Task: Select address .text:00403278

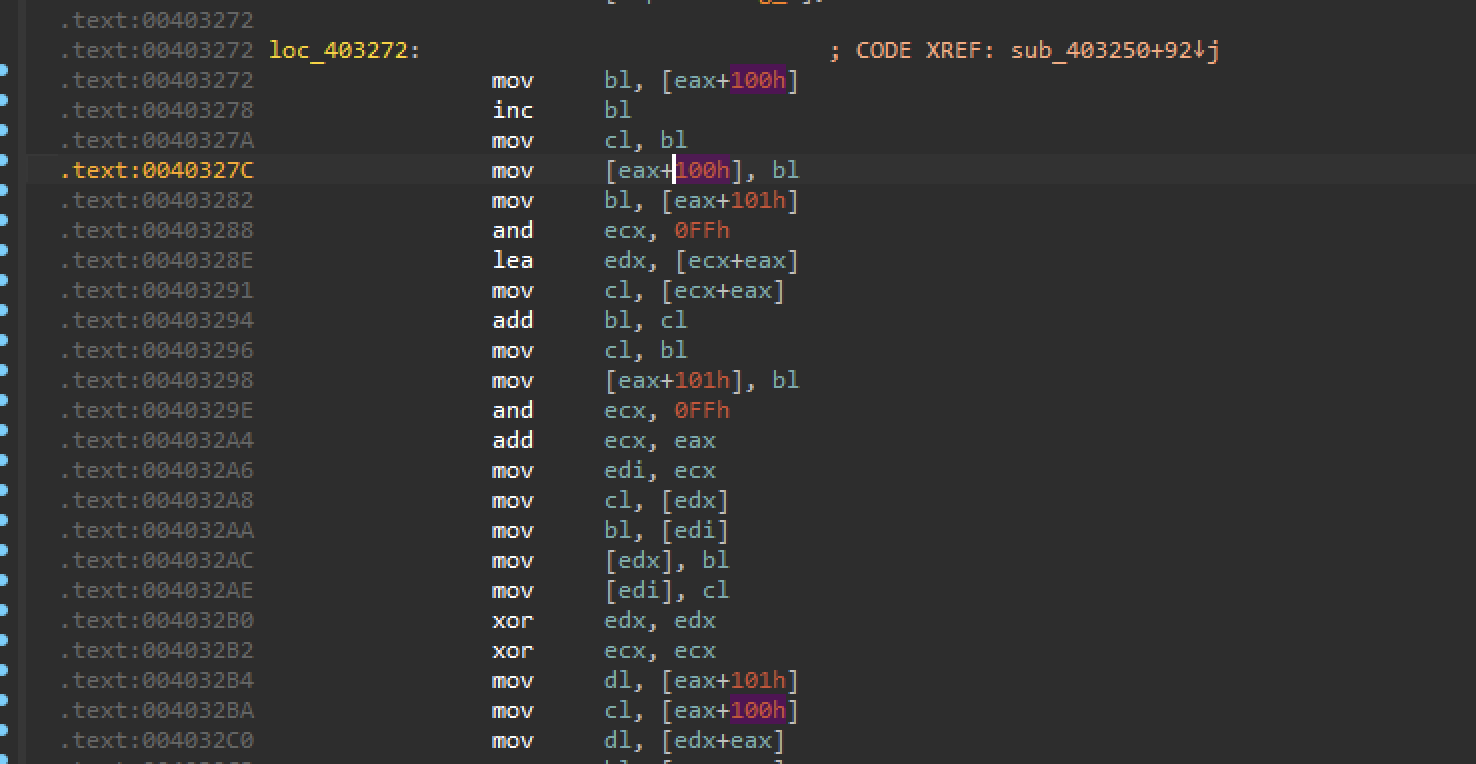Action: click(x=157, y=110)
